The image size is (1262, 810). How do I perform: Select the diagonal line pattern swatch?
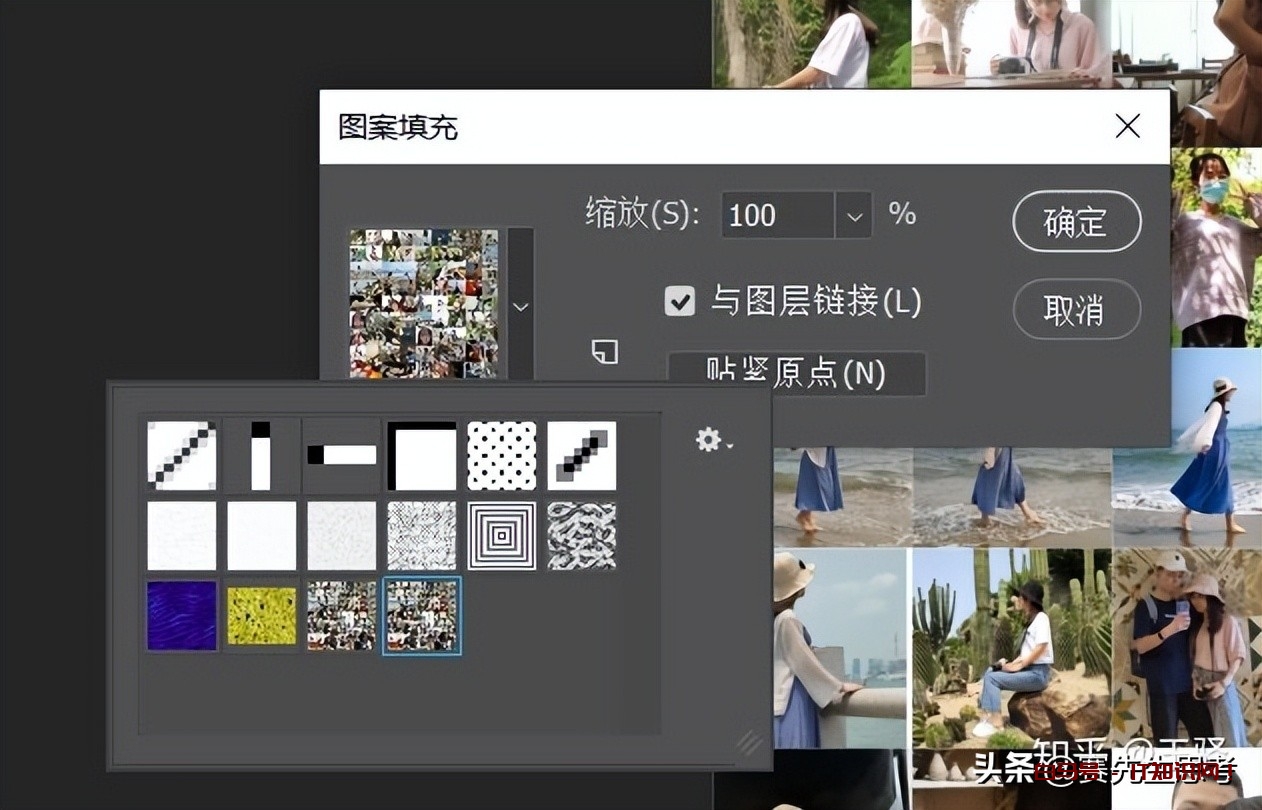point(181,456)
